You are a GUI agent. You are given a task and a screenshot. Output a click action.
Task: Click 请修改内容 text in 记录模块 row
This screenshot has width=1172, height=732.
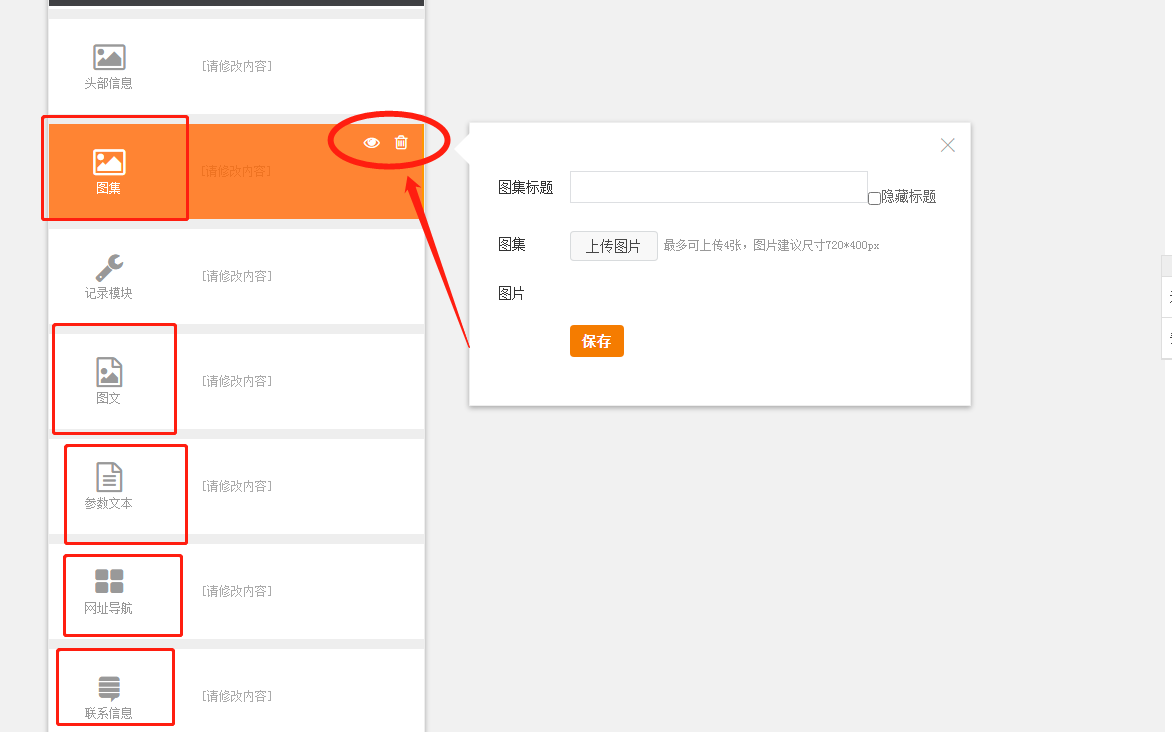tap(237, 276)
